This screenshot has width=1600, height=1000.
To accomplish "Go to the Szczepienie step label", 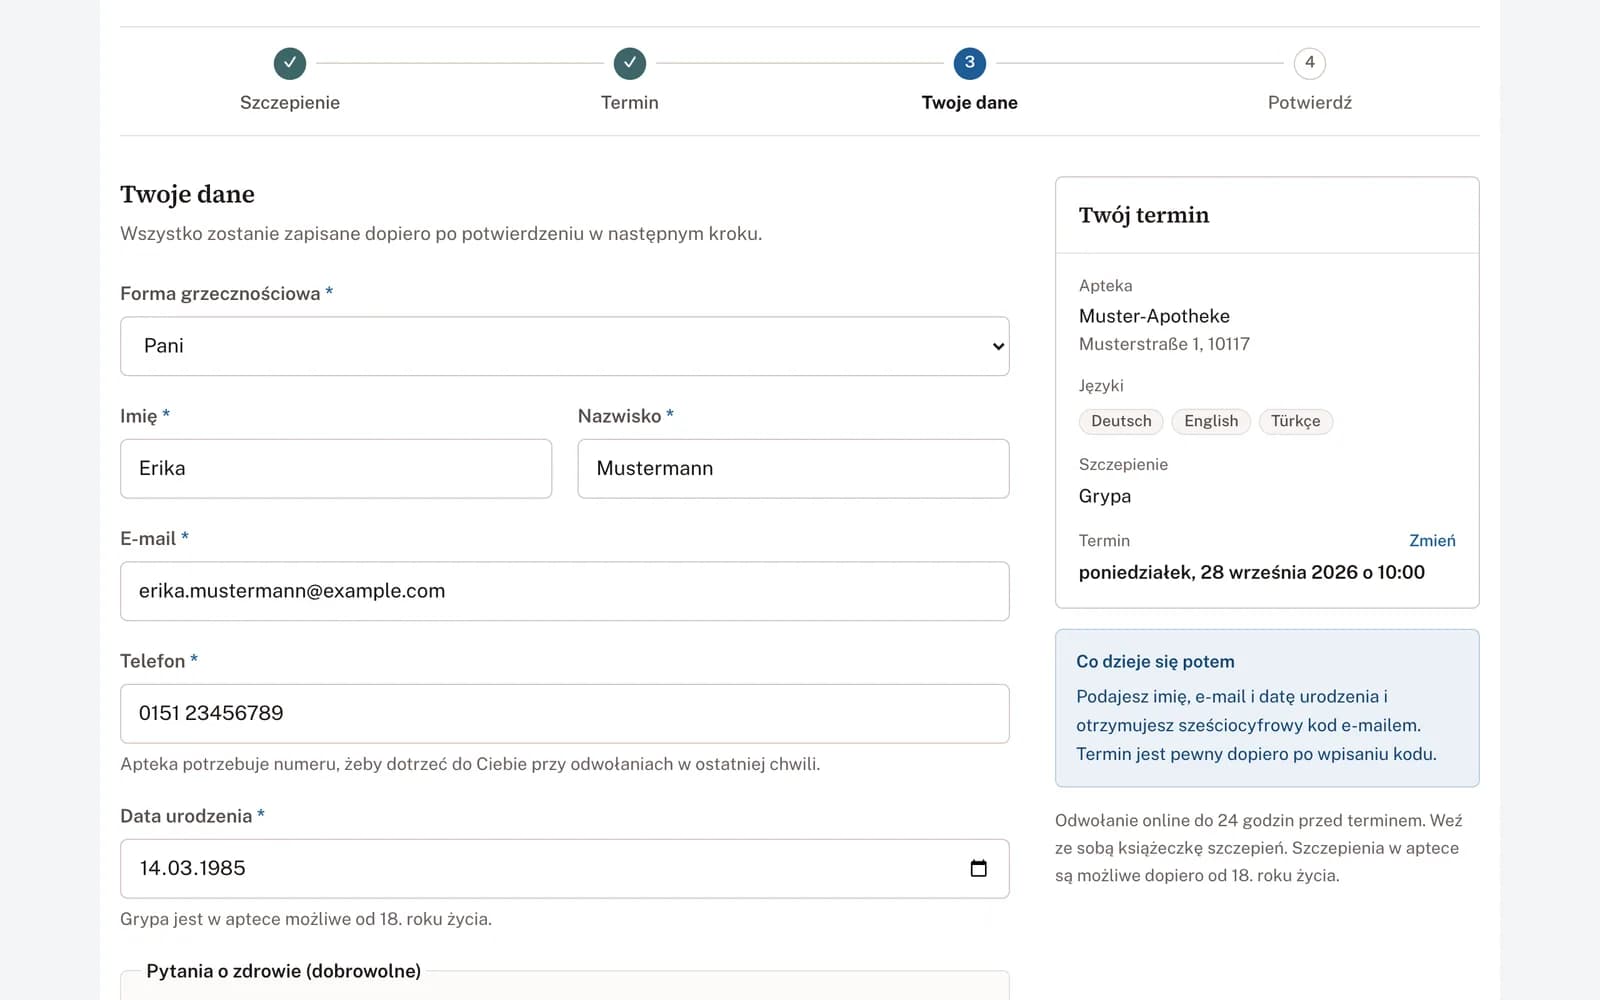I will coord(290,102).
